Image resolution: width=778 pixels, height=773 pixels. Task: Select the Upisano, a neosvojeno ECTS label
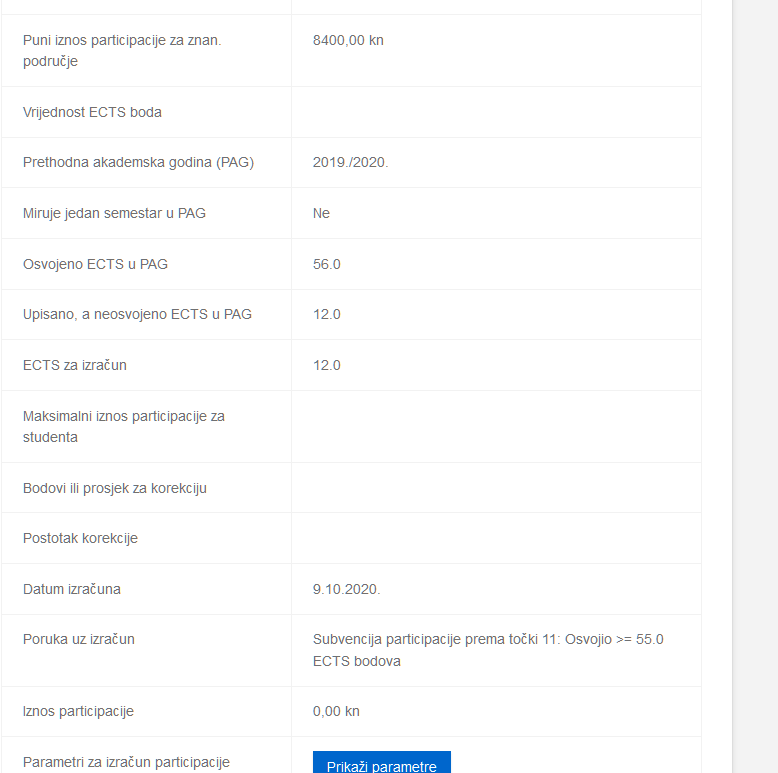click(137, 314)
